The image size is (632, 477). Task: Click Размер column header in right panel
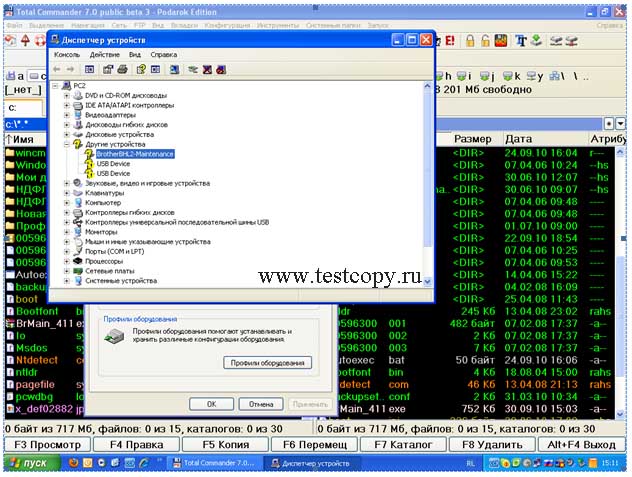472,139
